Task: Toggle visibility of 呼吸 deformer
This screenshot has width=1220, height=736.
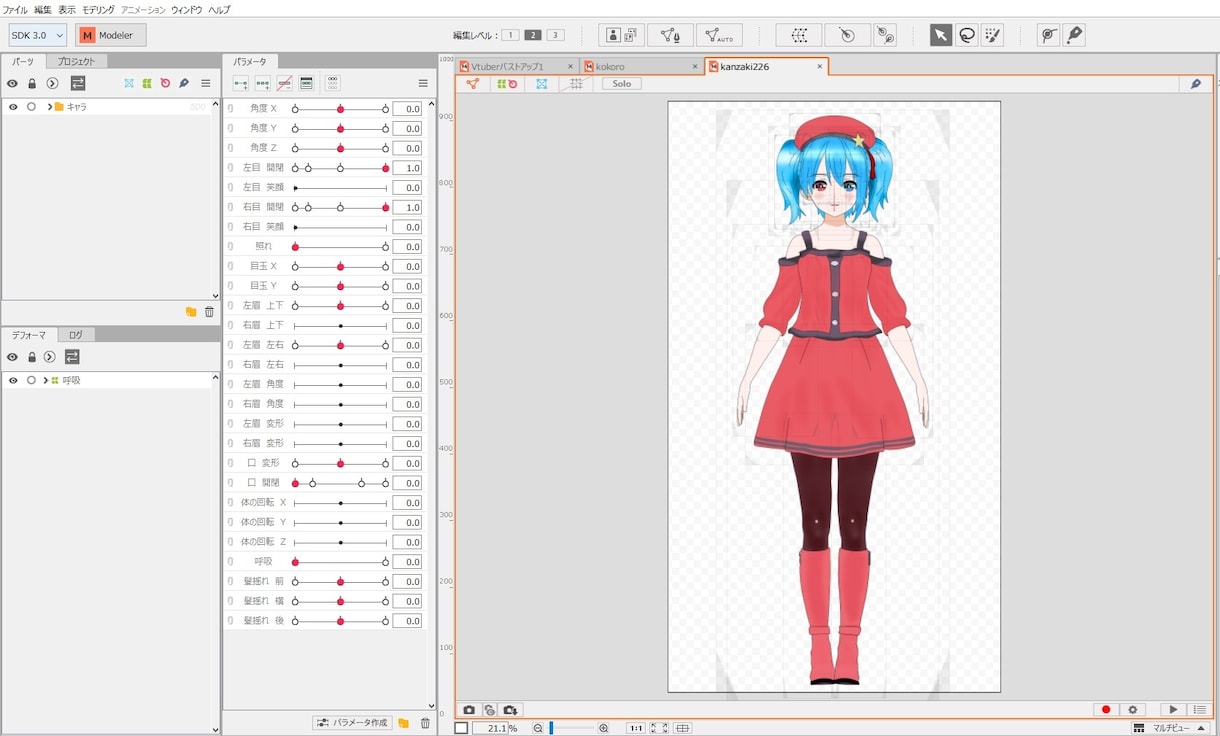Action: pyautogui.click(x=13, y=381)
